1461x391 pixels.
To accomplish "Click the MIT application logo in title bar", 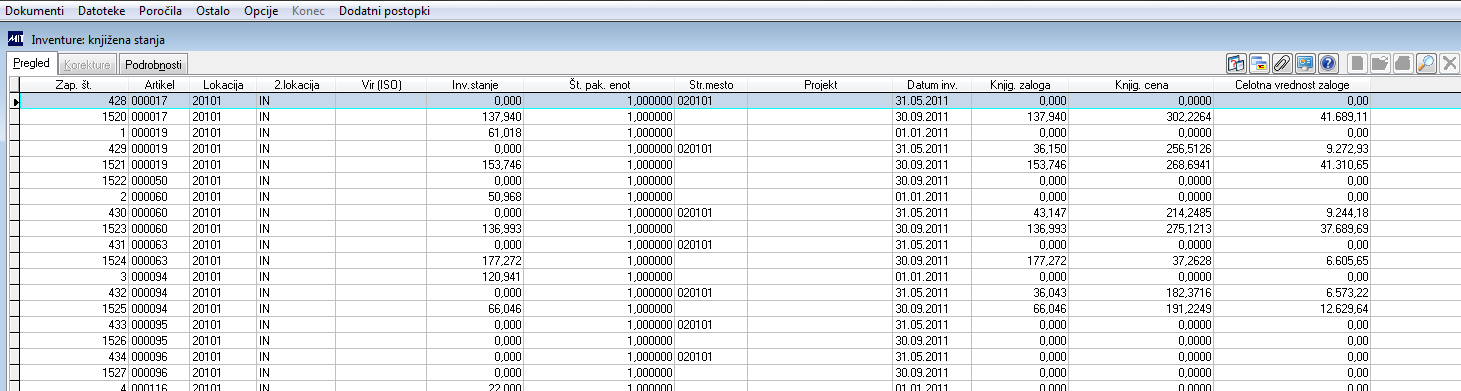I will click(x=16, y=39).
